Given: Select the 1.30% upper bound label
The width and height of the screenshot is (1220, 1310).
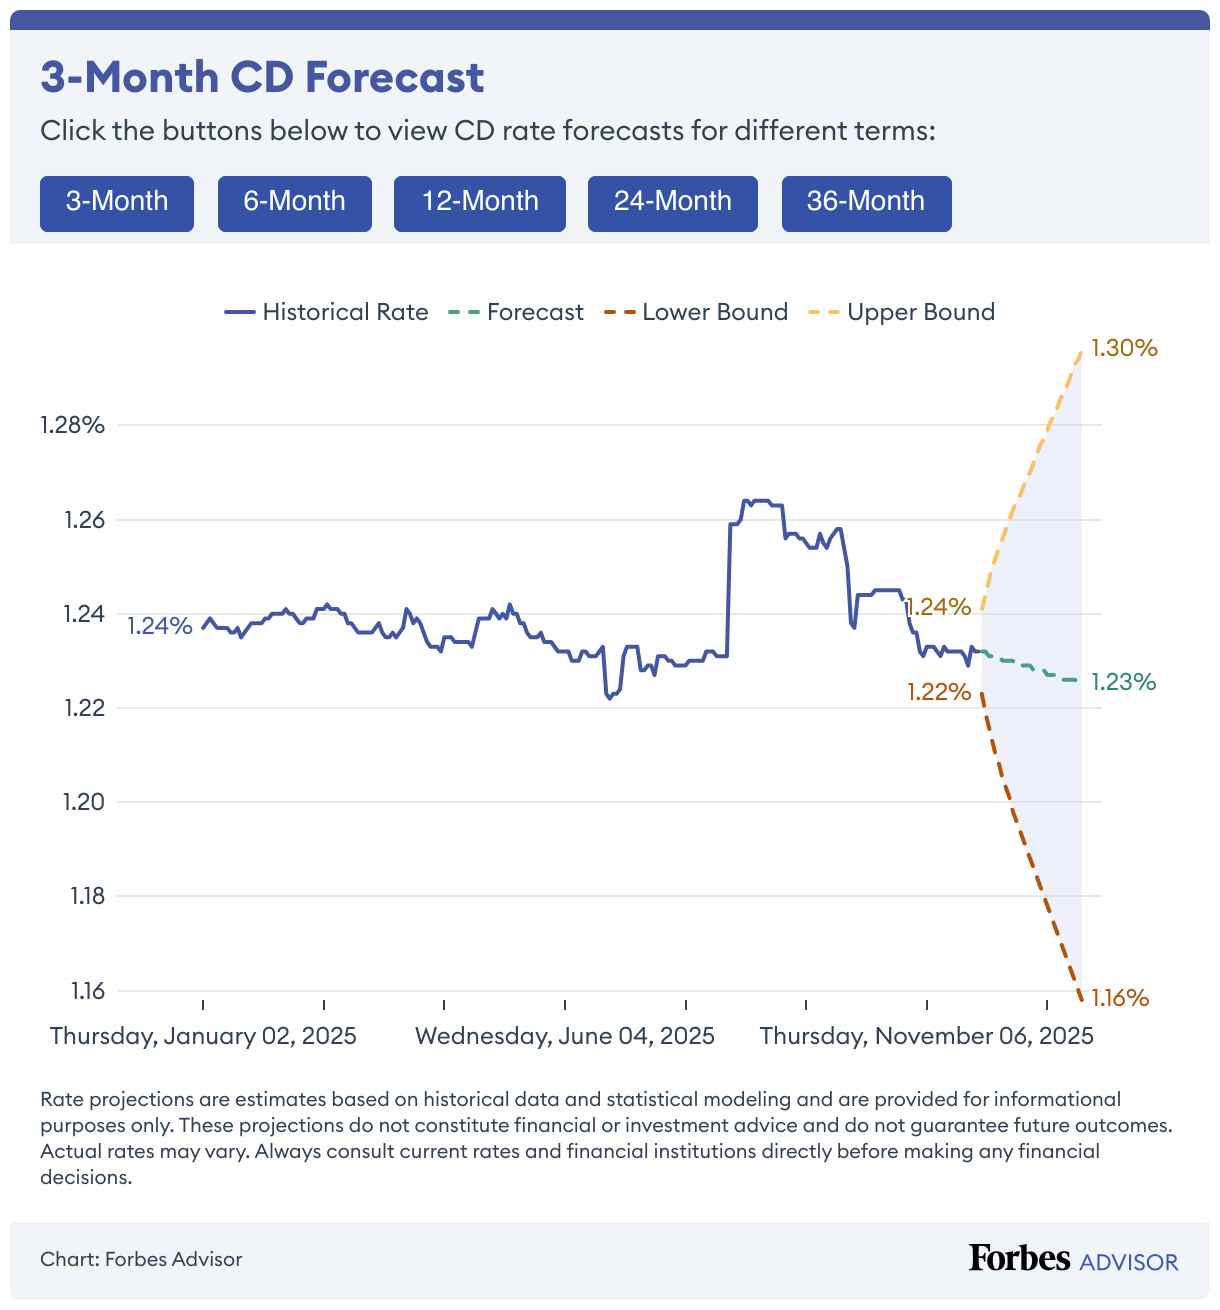Looking at the screenshot, I should (1123, 347).
